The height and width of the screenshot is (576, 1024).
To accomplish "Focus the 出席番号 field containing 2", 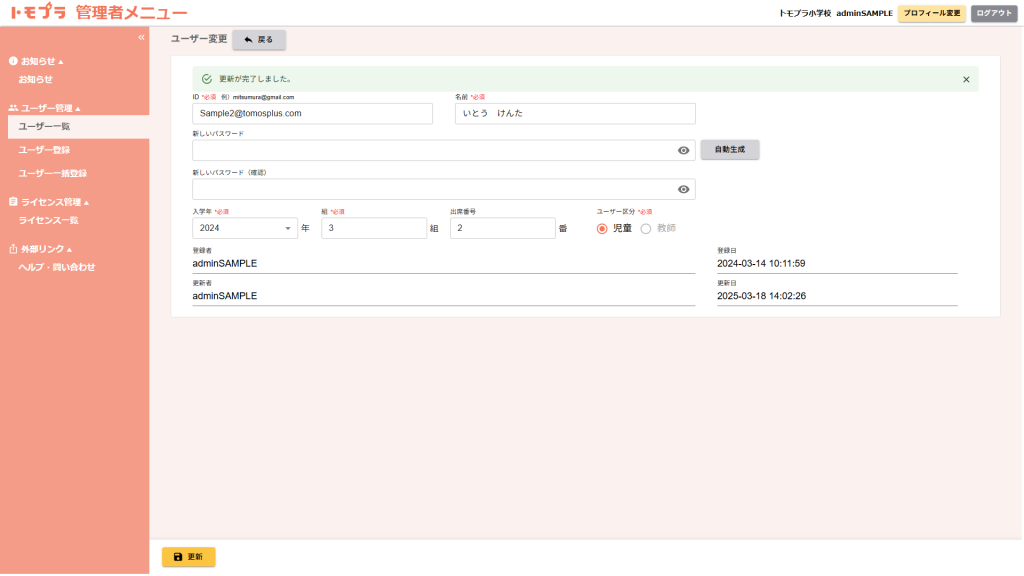I will (502, 228).
